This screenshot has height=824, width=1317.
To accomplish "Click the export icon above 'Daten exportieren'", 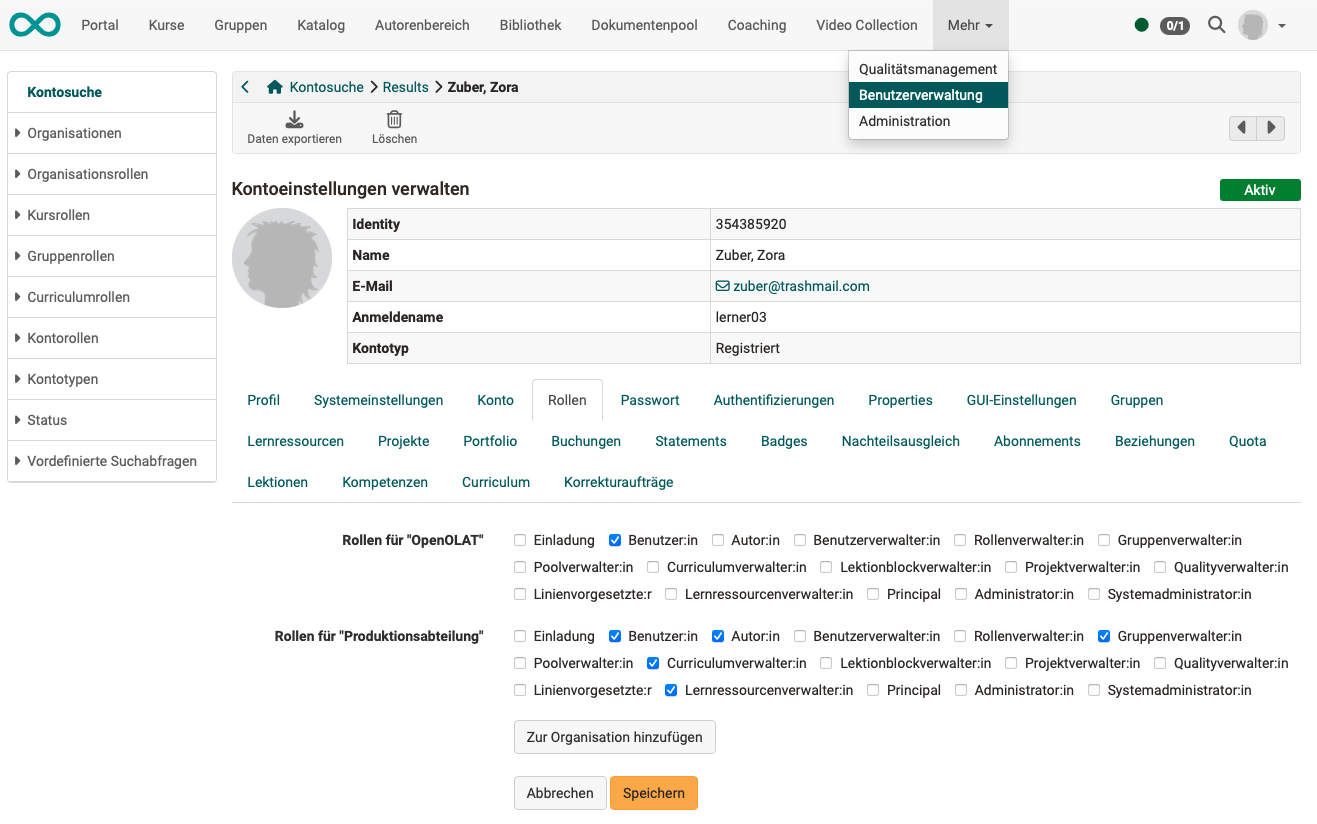I will pos(293,118).
